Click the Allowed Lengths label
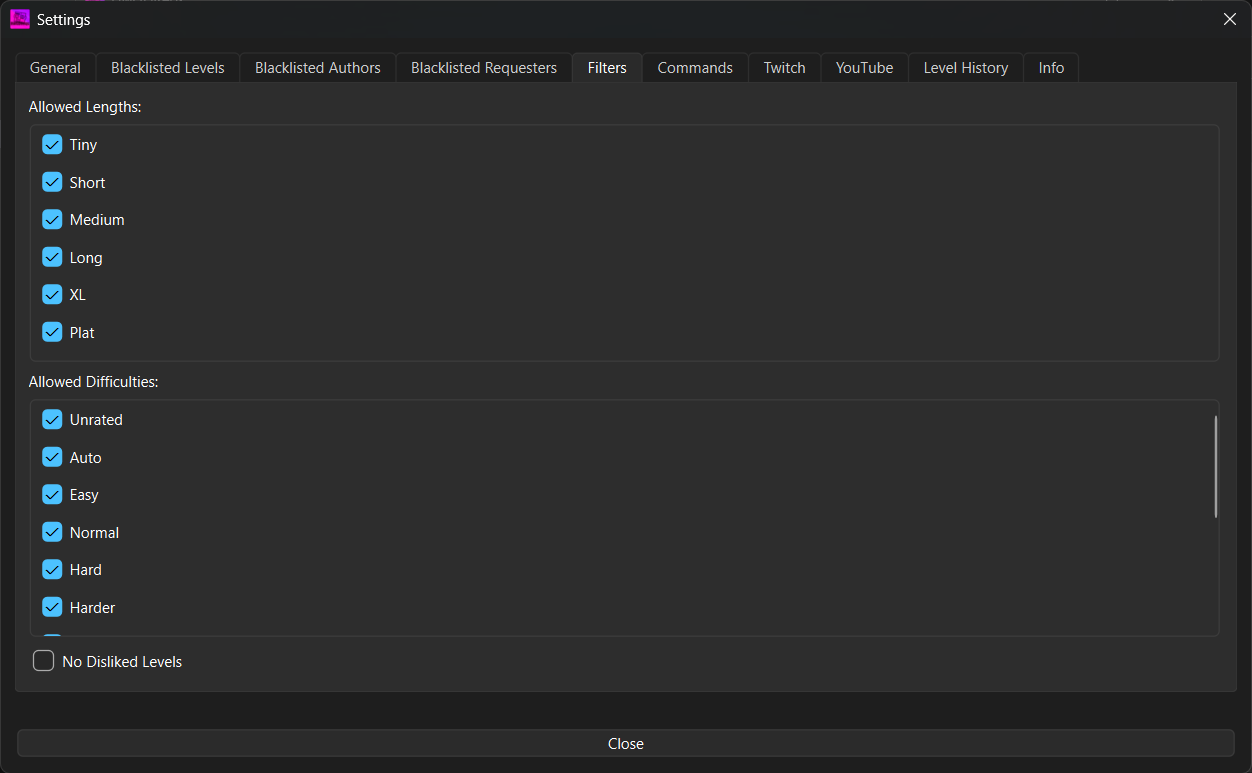1252x773 pixels. pyautogui.click(x=85, y=107)
